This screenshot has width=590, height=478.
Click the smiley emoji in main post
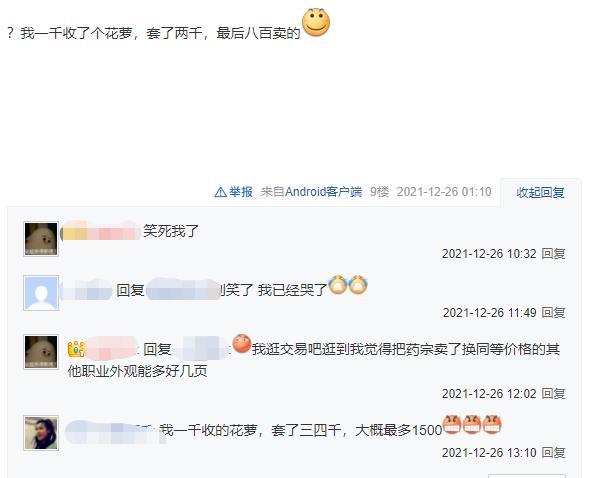(316, 23)
